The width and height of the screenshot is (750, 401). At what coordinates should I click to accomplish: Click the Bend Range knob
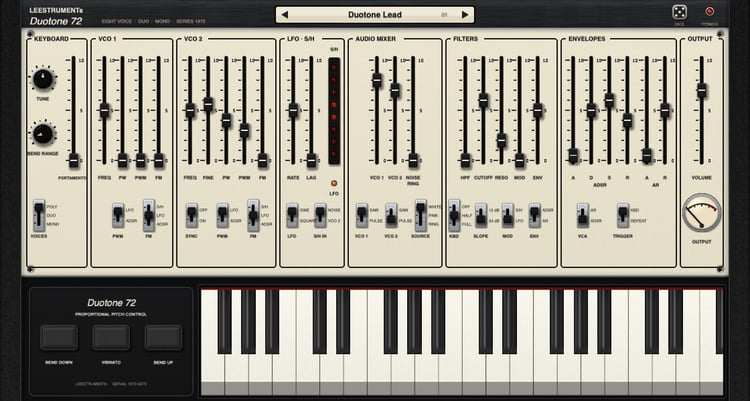click(x=43, y=134)
